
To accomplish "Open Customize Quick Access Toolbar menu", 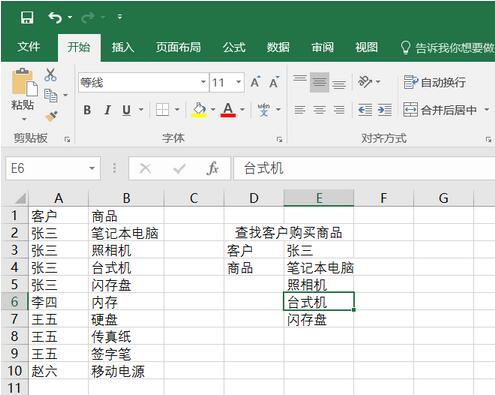I will [119, 17].
